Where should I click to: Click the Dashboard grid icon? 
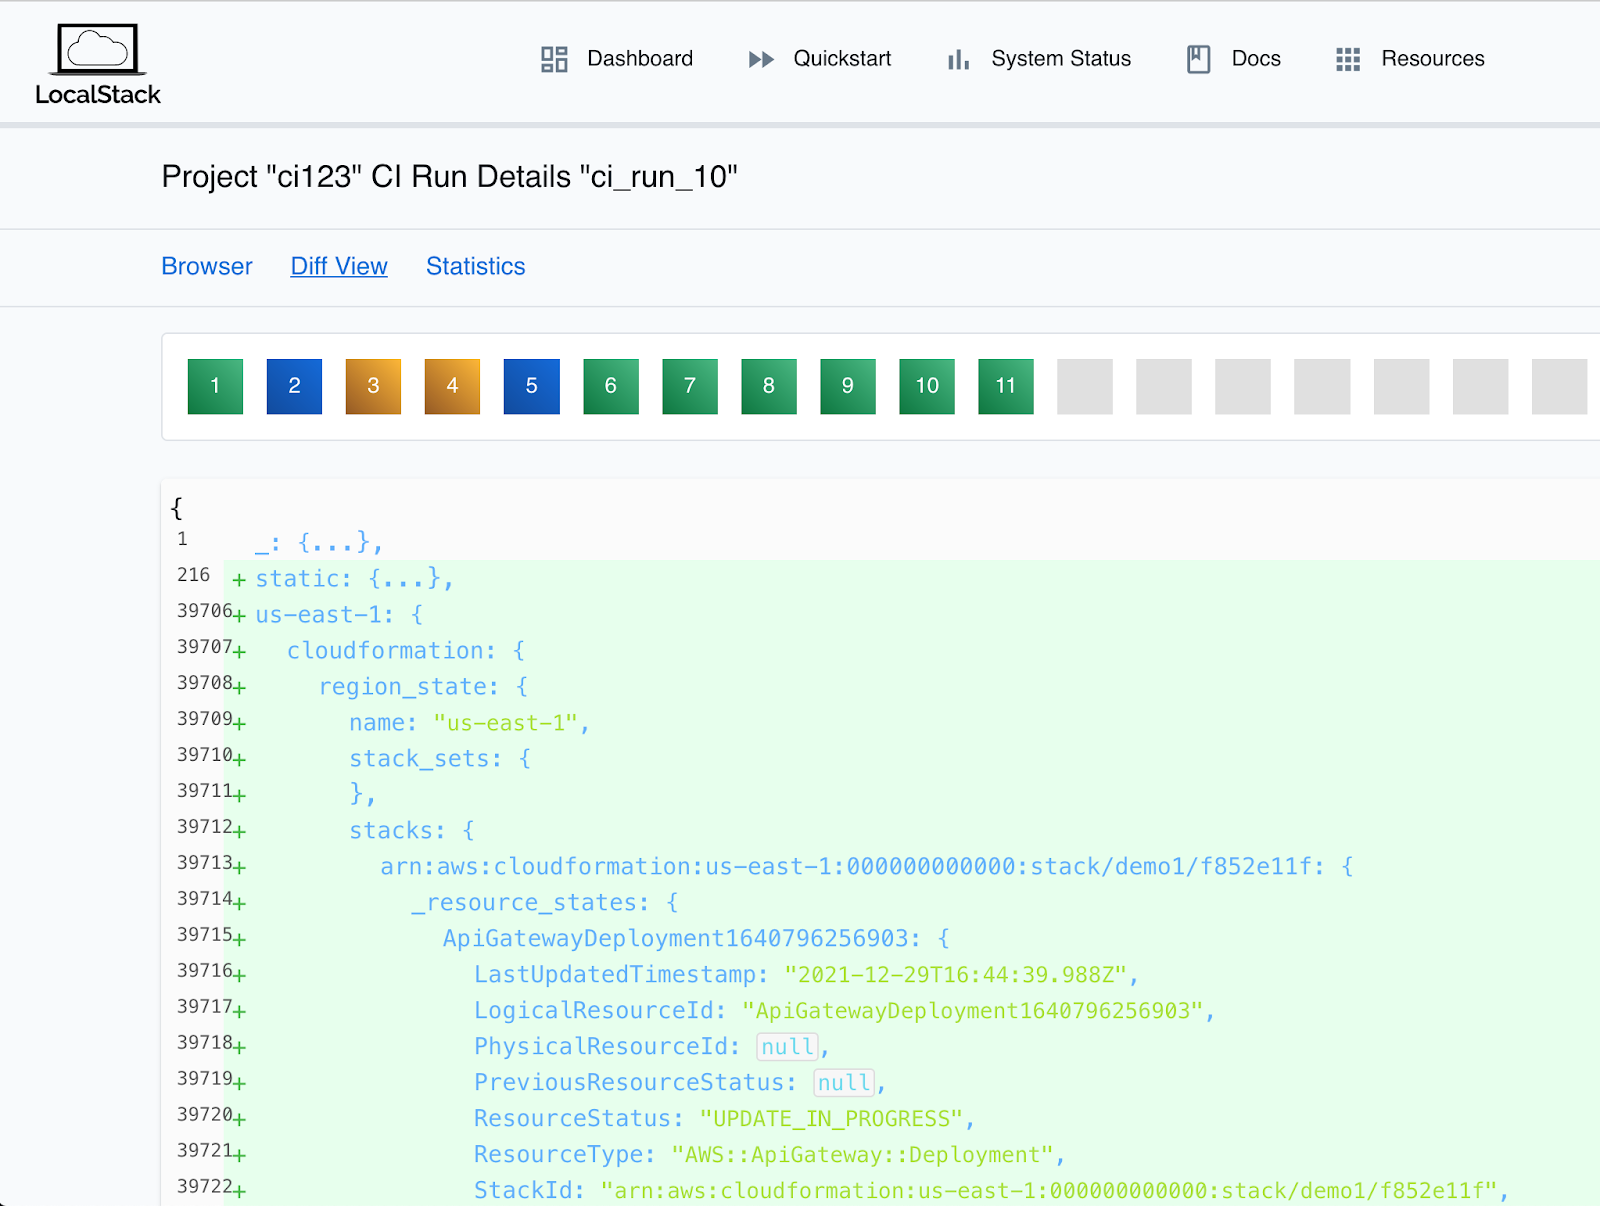click(x=554, y=59)
